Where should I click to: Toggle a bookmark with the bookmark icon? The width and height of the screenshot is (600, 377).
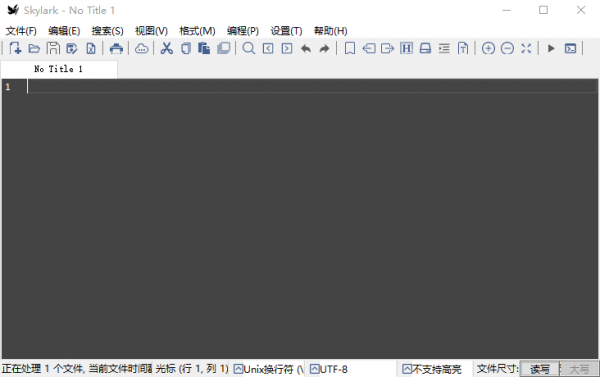tap(350, 48)
